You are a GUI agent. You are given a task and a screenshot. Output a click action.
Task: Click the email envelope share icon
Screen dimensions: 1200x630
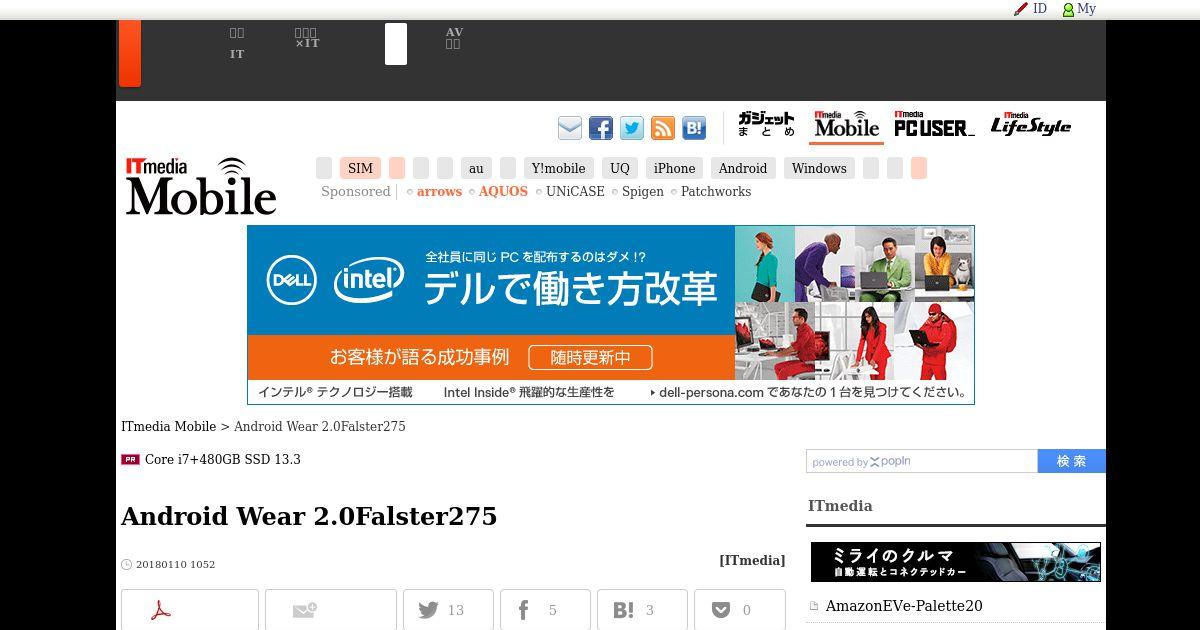[x=570, y=128]
